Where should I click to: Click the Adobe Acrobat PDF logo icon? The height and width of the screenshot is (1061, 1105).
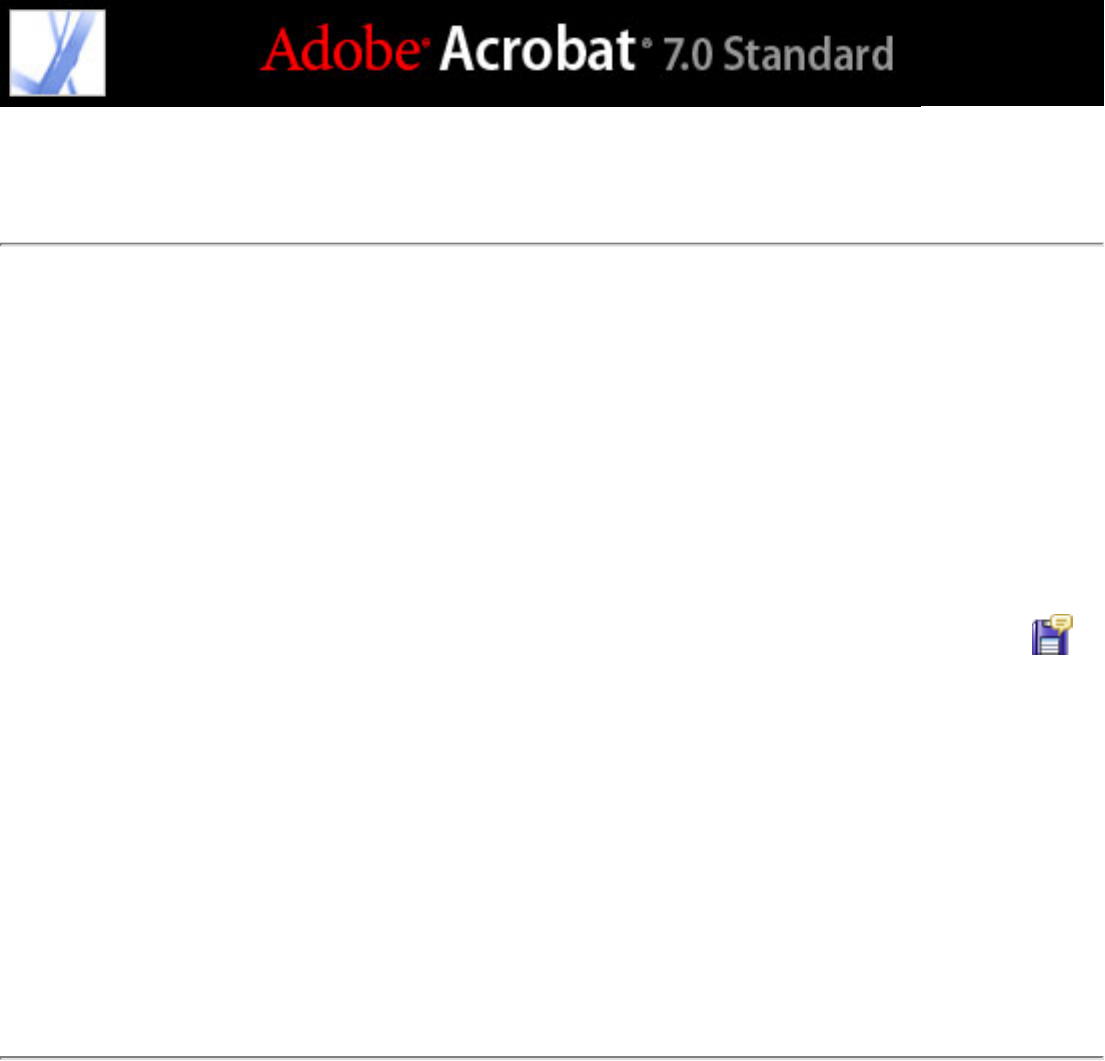coord(57,53)
